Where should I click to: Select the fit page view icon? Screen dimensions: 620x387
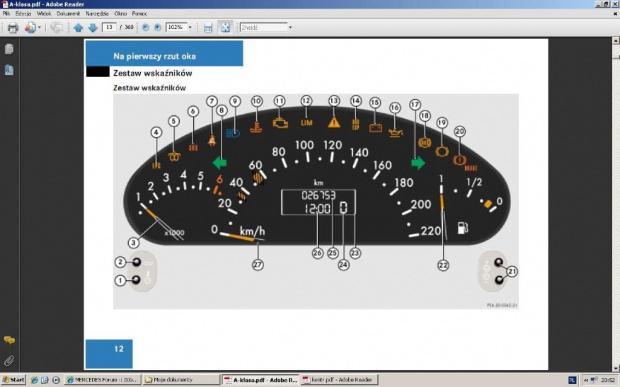pyautogui.click(x=225, y=28)
